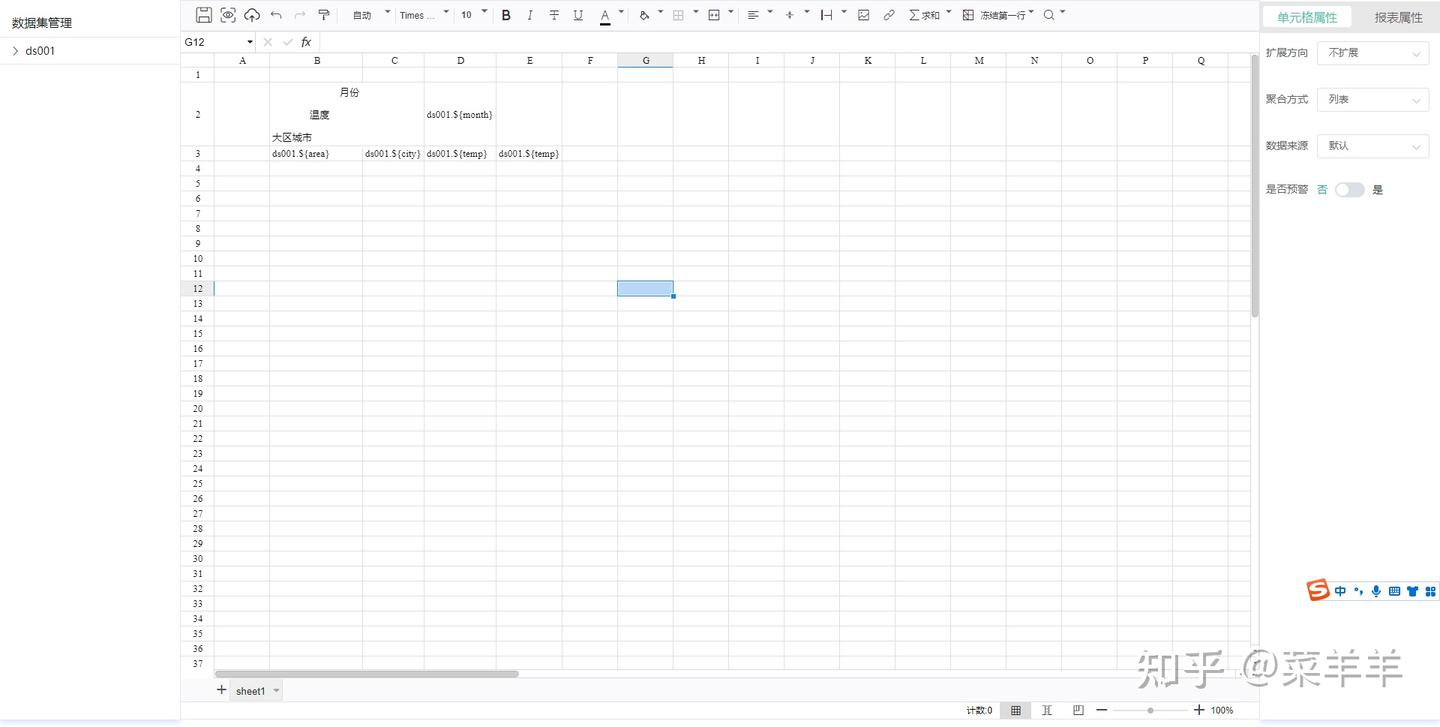The width and height of the screenshot is (1440, 727).
Task: Expand the 扩展方向 dropdown showing 不扩展
Action: [x=1372, y=52]
